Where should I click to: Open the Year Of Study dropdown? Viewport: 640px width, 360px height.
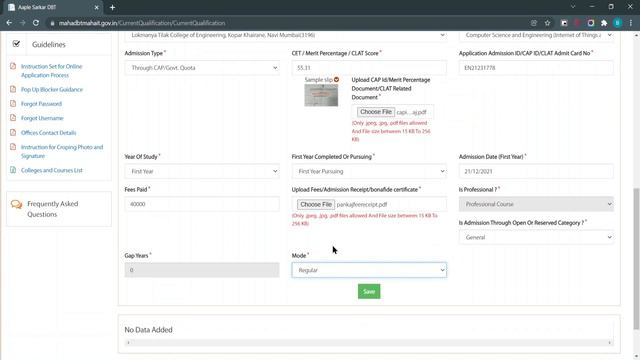click(202, 171)
